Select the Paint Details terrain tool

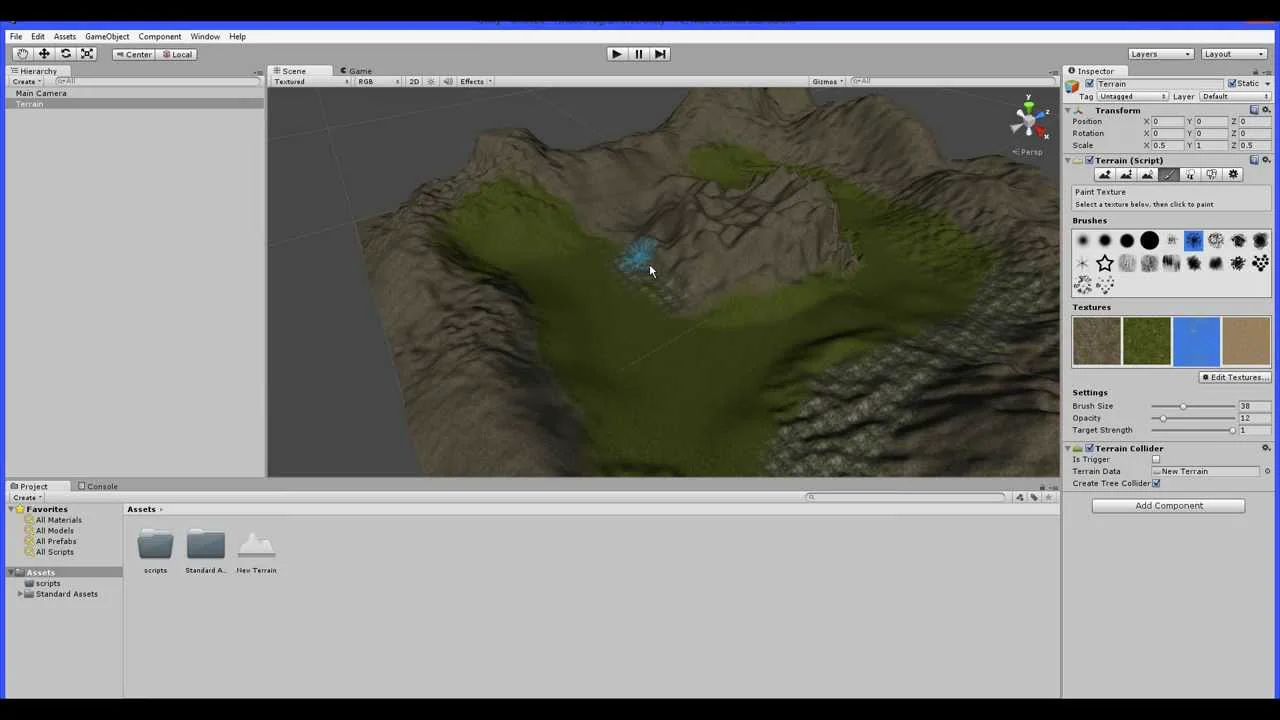click(1211, 175)
